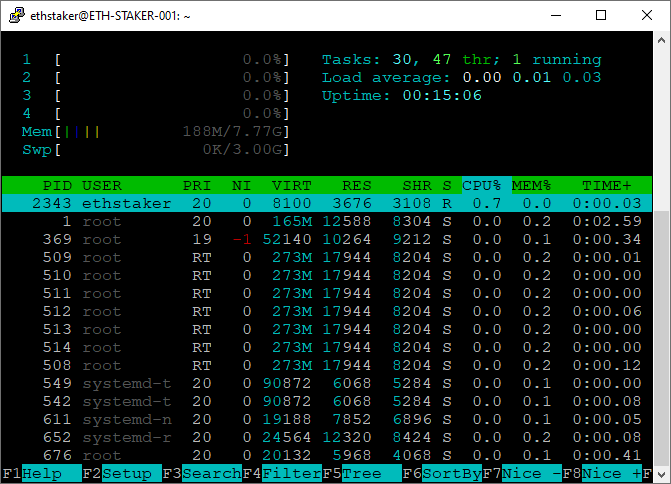Screen dimensions: 671x484
Task: Click the F8 Nice + button
Action: (602, 474)
